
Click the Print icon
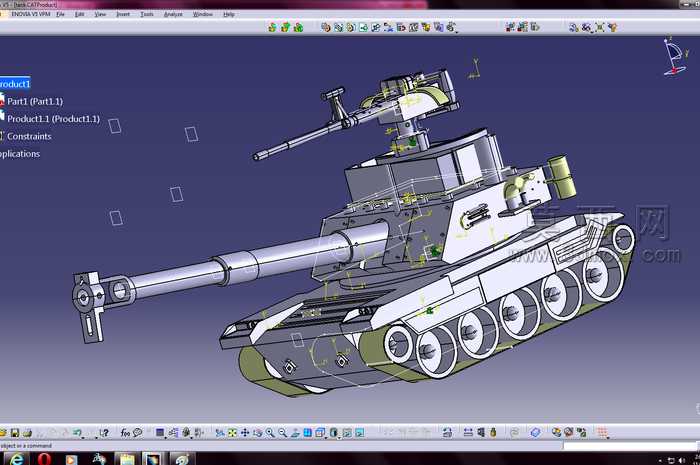click(x=27, y=432)
